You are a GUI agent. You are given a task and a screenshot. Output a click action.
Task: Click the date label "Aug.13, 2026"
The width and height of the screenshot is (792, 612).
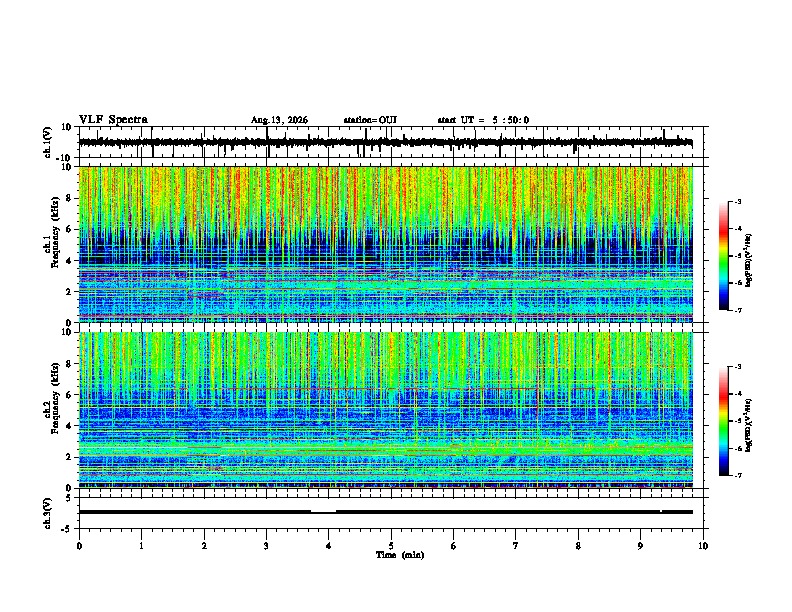[x=279, y=120]
